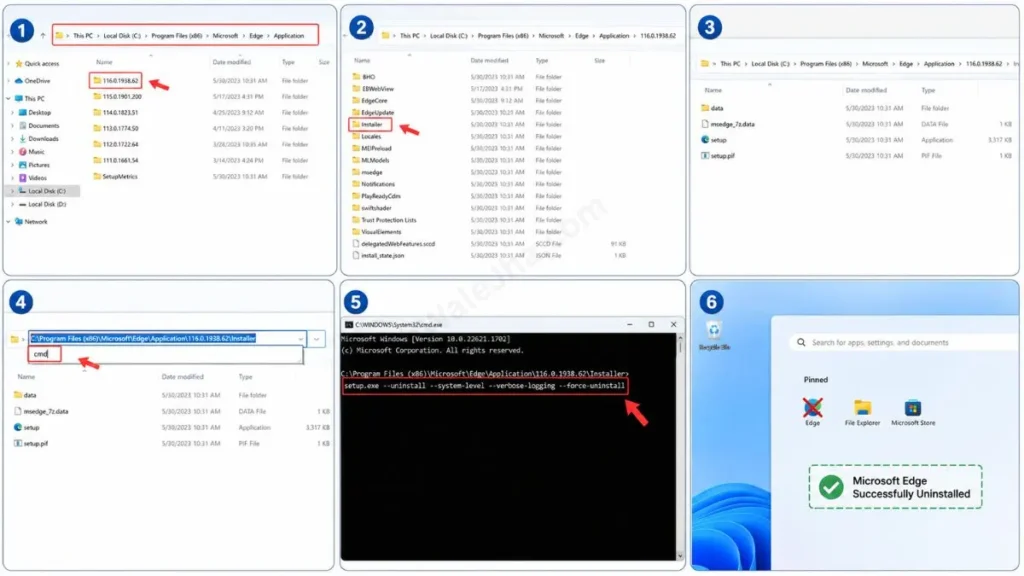Image resolution: width=1024 pixels, height=576 pixels.
Task: Expand the Local Disk (D:) tree chevron
Action: coord(13,204)
